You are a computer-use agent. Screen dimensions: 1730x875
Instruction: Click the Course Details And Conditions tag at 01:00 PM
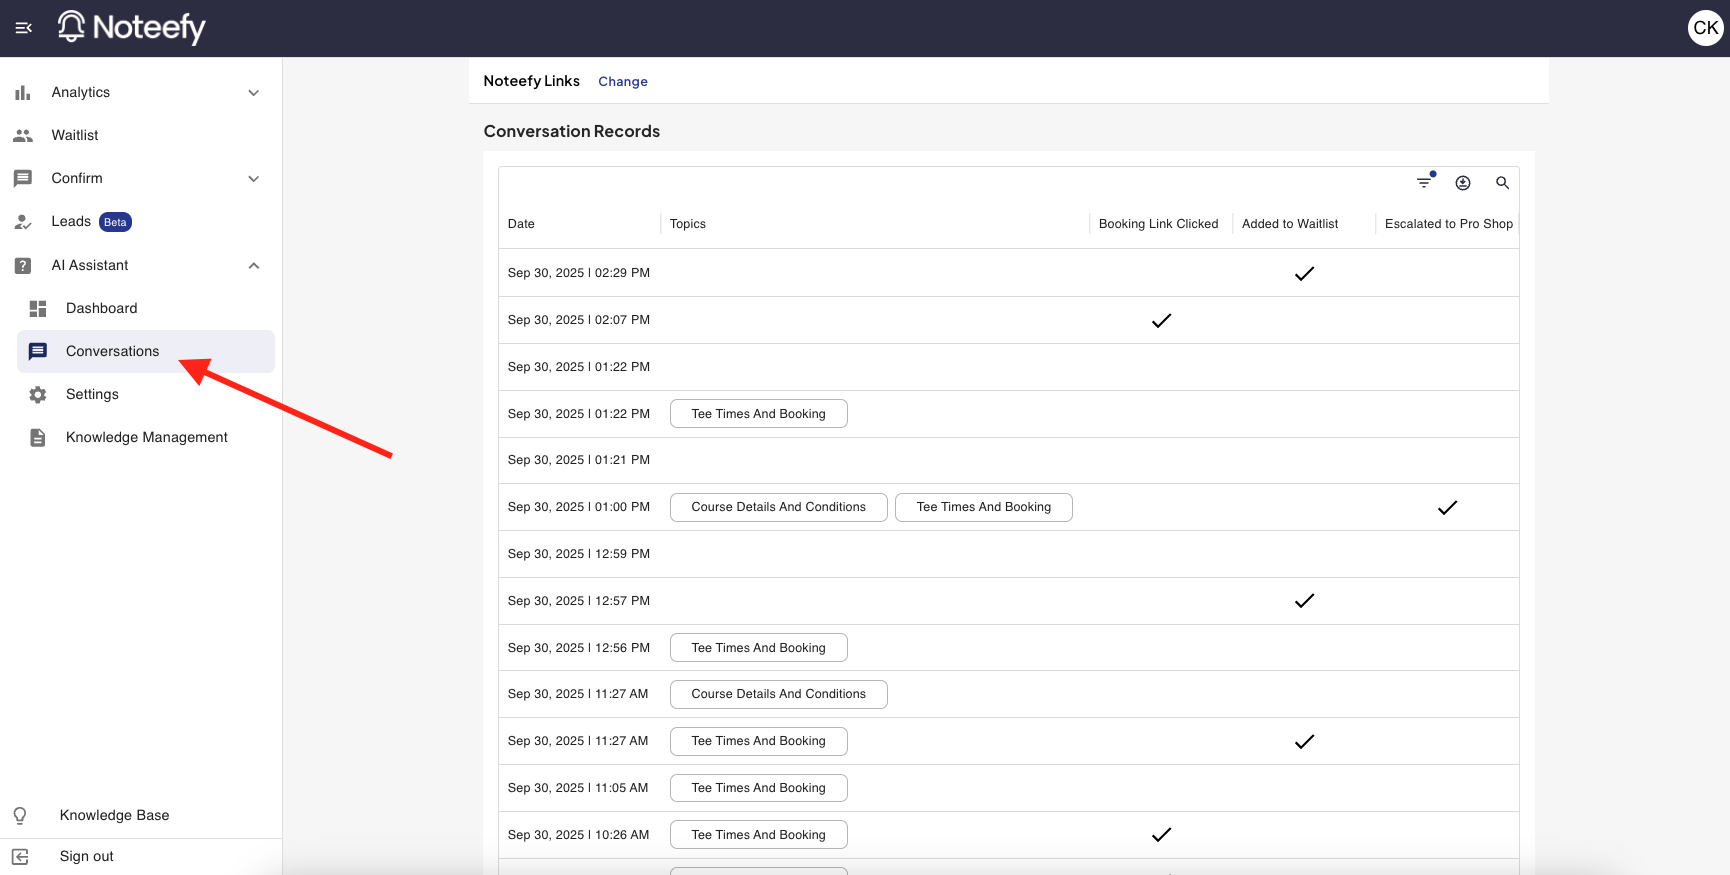(x=778, y=507)
